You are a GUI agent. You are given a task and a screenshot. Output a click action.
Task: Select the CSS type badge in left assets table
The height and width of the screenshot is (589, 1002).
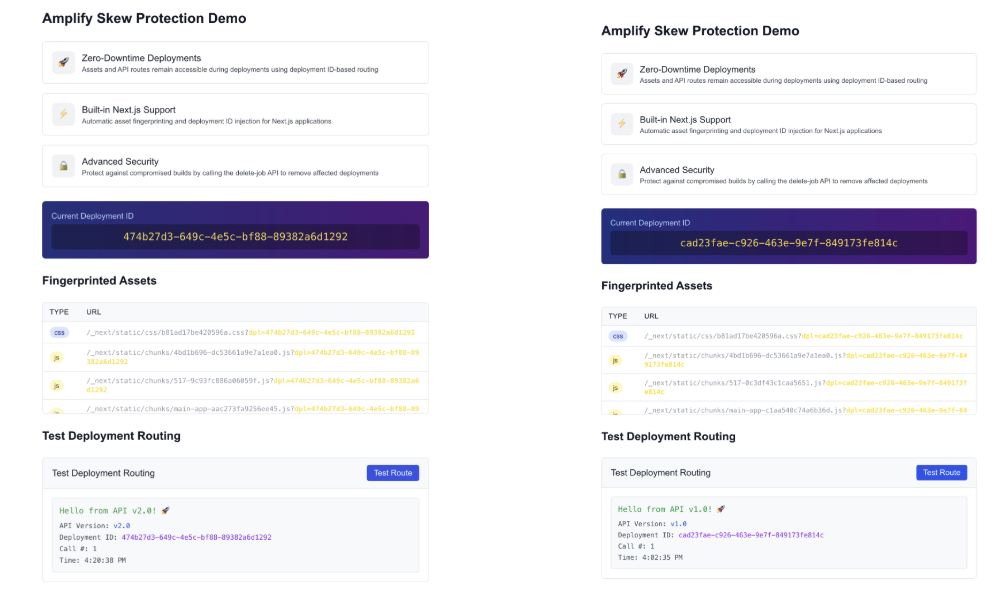61,332
